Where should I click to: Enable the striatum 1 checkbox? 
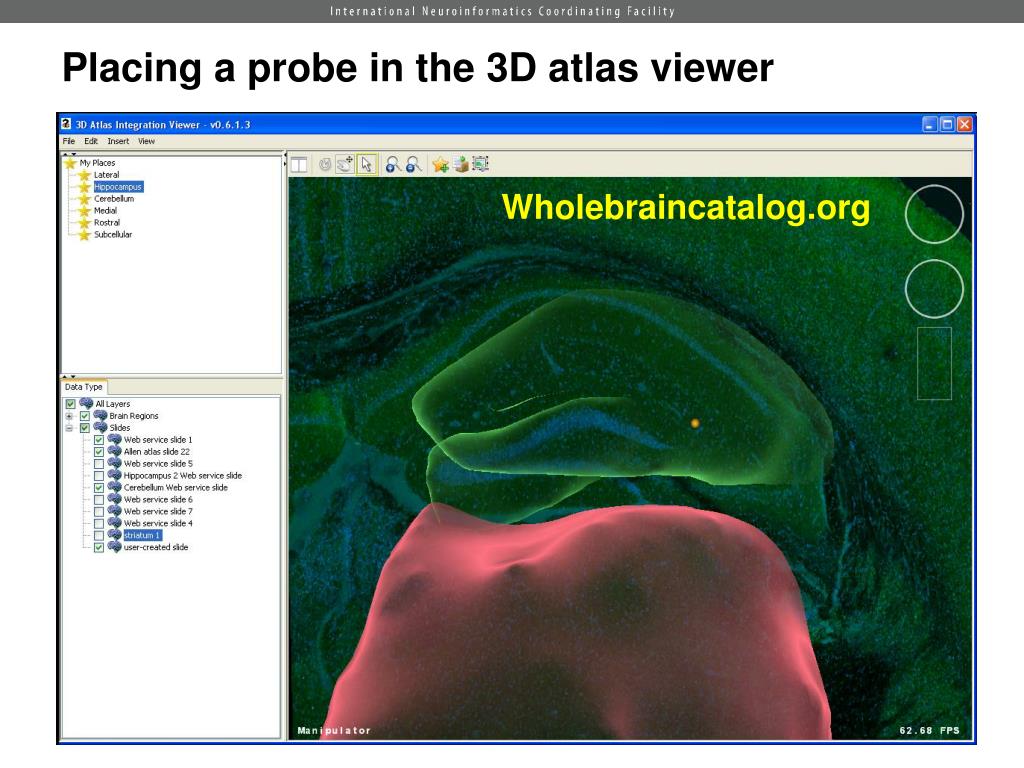click(99, 536)
